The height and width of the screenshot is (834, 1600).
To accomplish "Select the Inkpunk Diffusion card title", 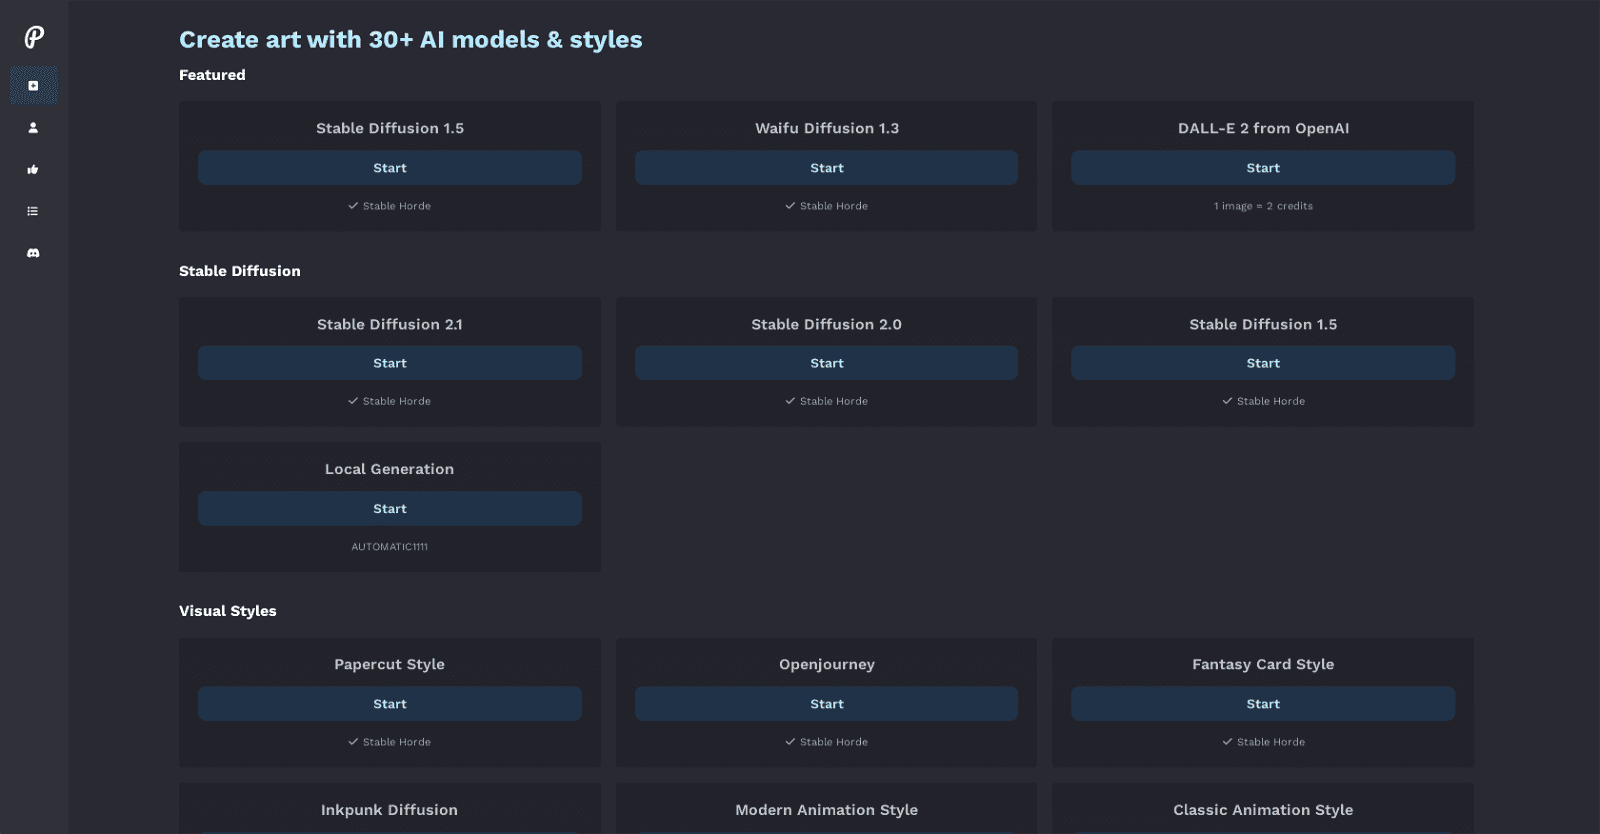I will [389, 810].
